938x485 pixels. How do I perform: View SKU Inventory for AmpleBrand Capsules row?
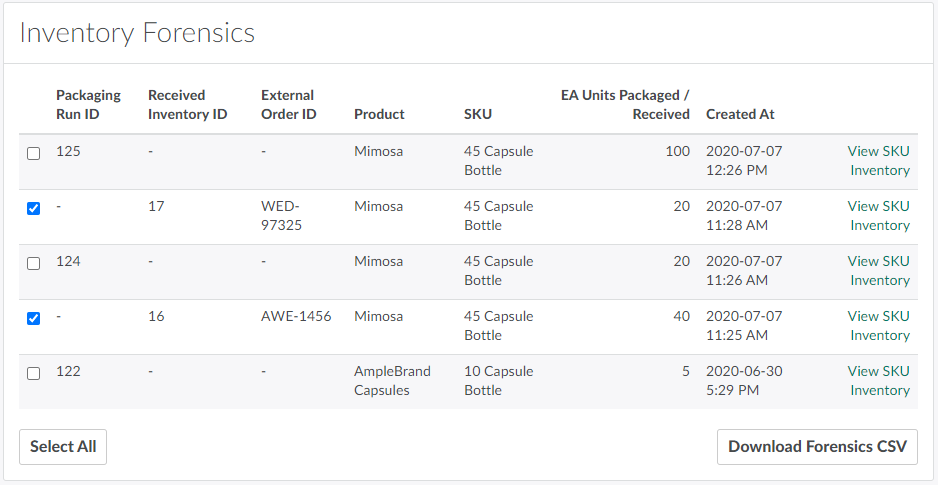click(x=878, y=381)
